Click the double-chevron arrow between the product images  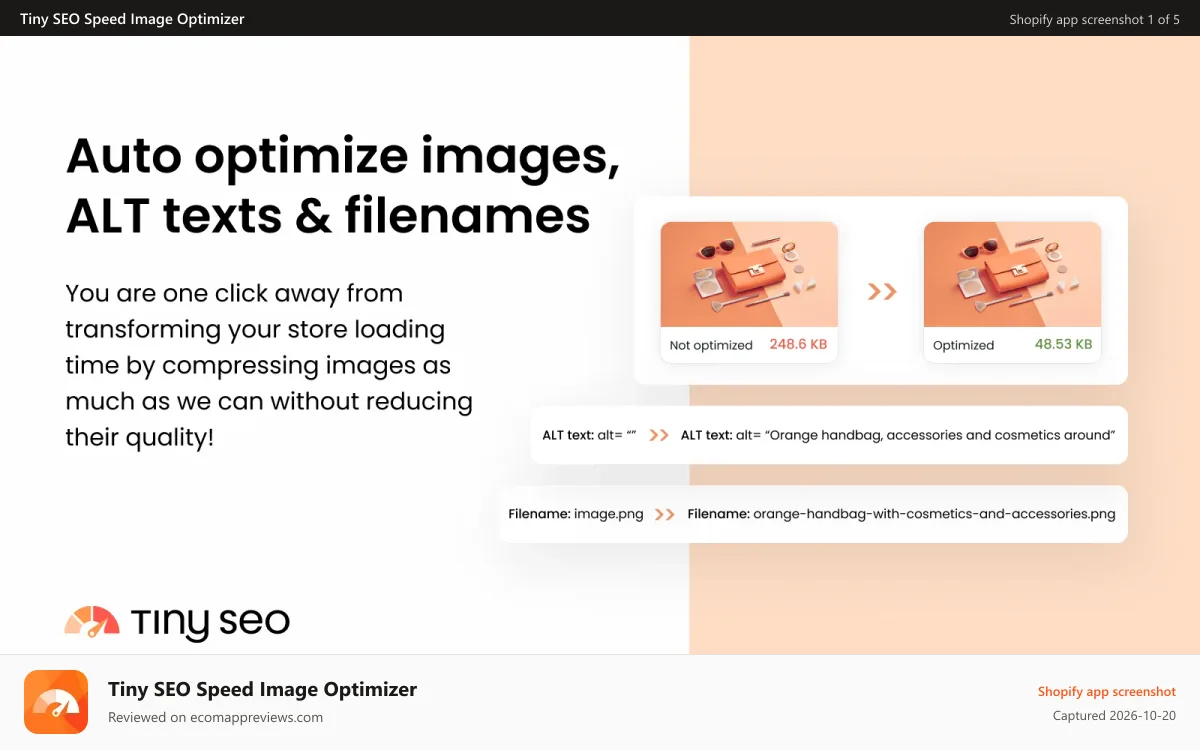[x=881, y=291]
